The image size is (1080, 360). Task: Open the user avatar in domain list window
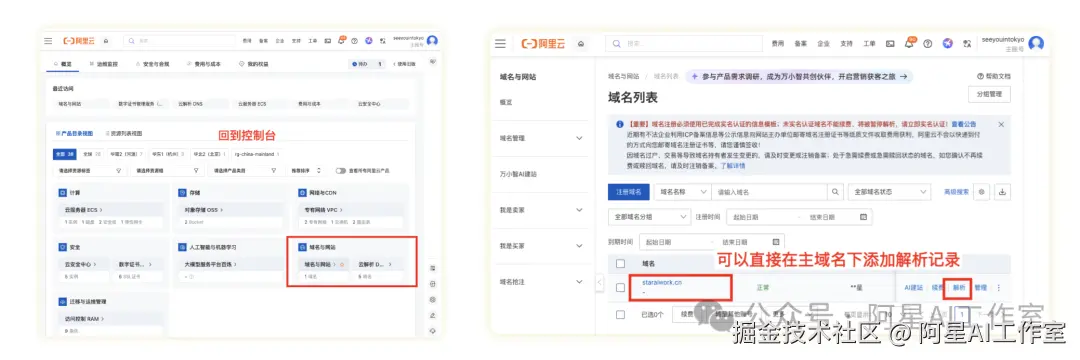pyautogui.click(x=1036, y=43)
